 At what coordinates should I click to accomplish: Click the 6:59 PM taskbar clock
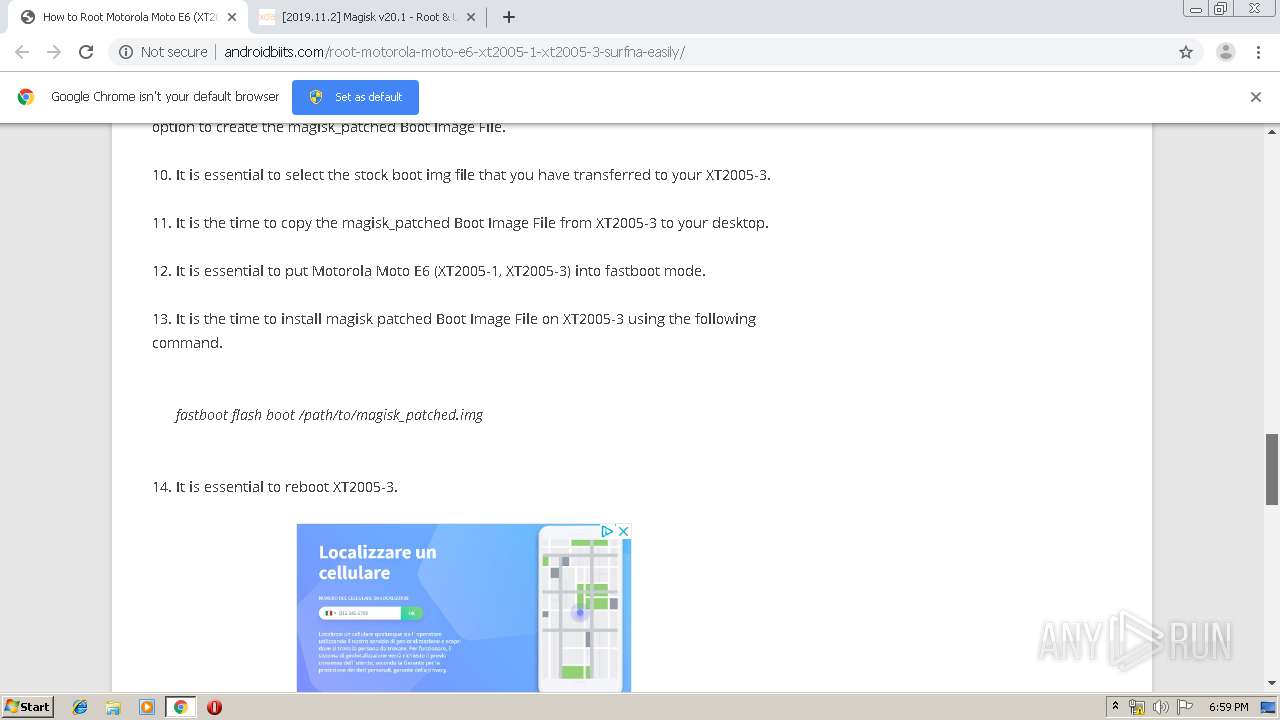tap(1228, 707)
